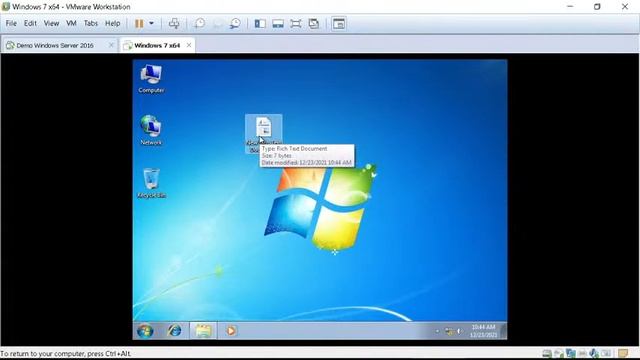Image resolution: width=640 pixels, height=360 pixels.
Task: Click the VMware Workstation title bar icon
Action: click(x=6, y=7)
